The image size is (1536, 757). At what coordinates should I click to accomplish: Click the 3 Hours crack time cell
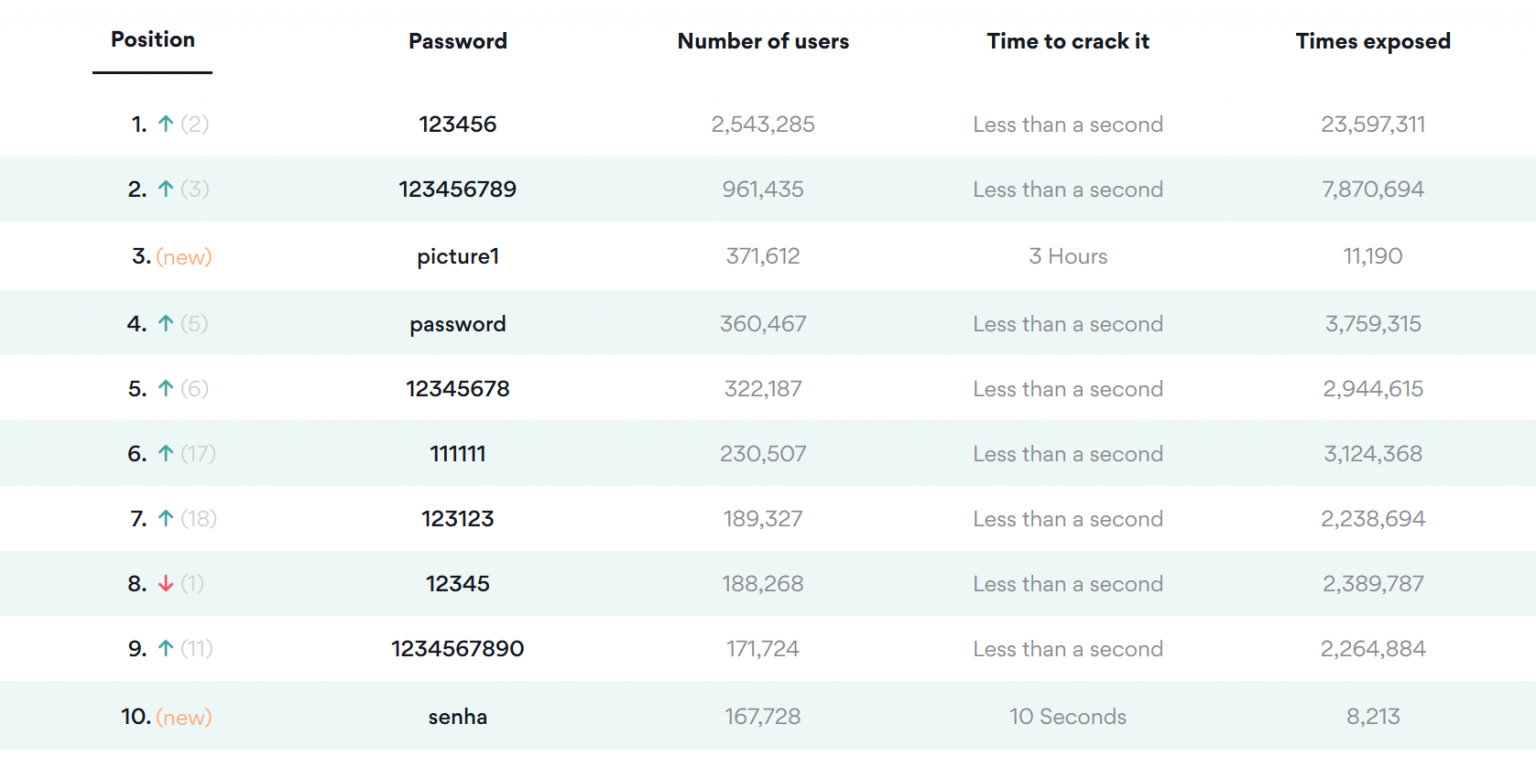1068,257
